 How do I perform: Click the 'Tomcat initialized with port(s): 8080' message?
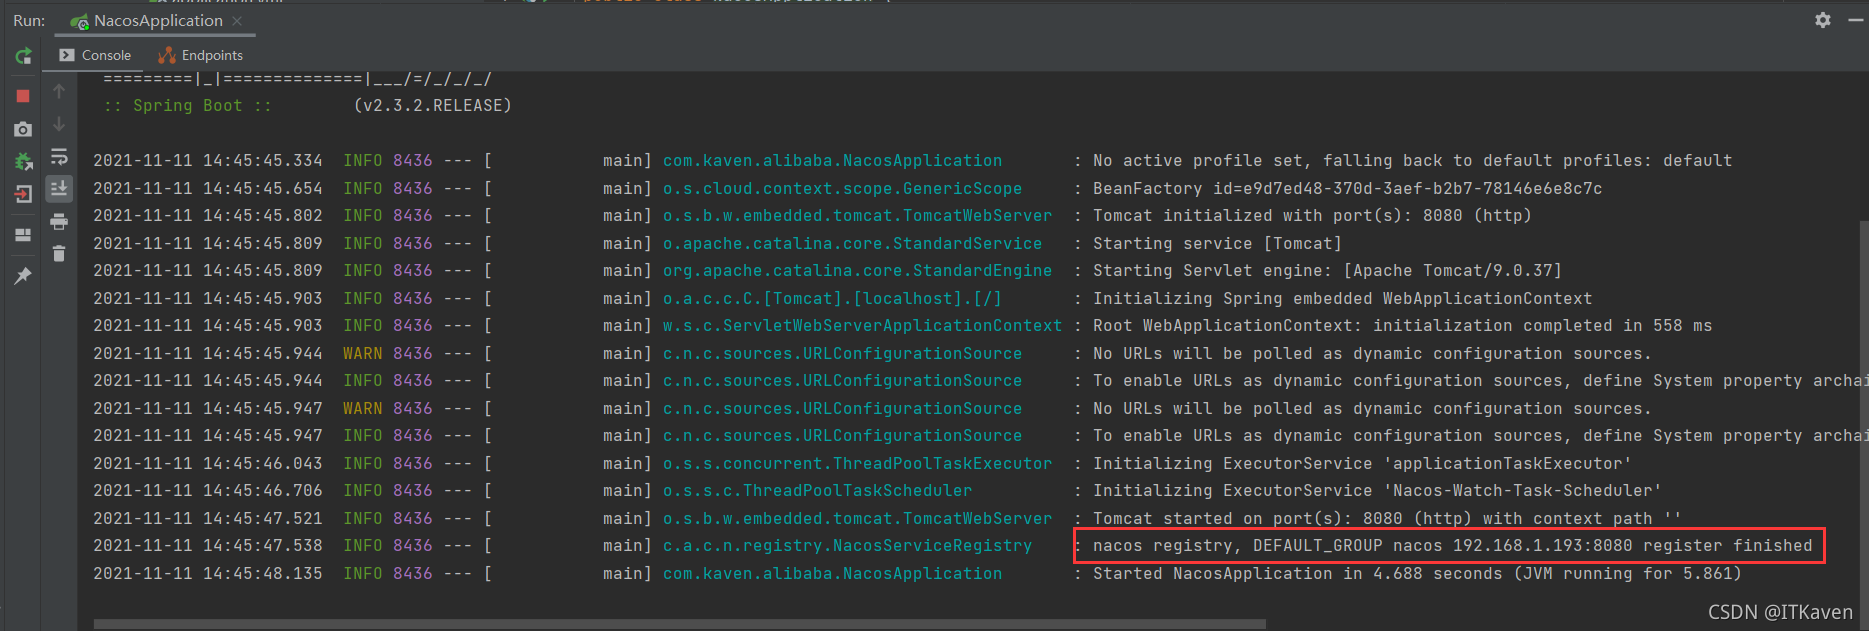[x=1312, y=216]
